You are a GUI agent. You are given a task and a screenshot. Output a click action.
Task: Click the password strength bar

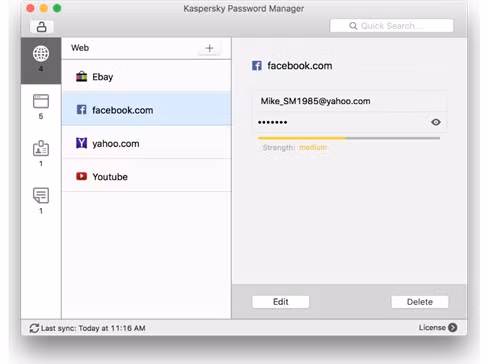pos(349,138)
